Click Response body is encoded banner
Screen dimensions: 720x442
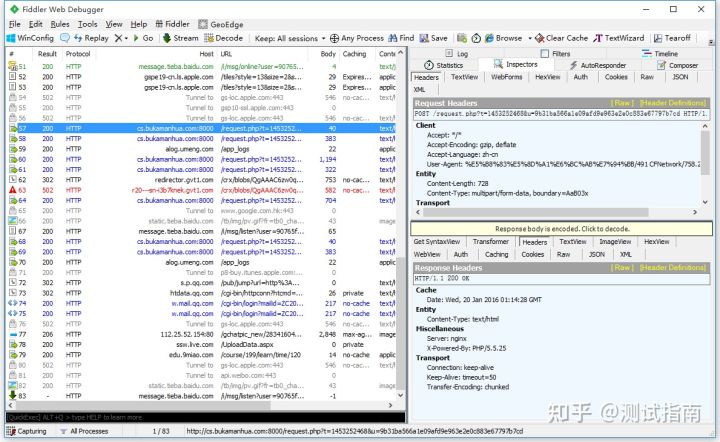coord(562,229)
